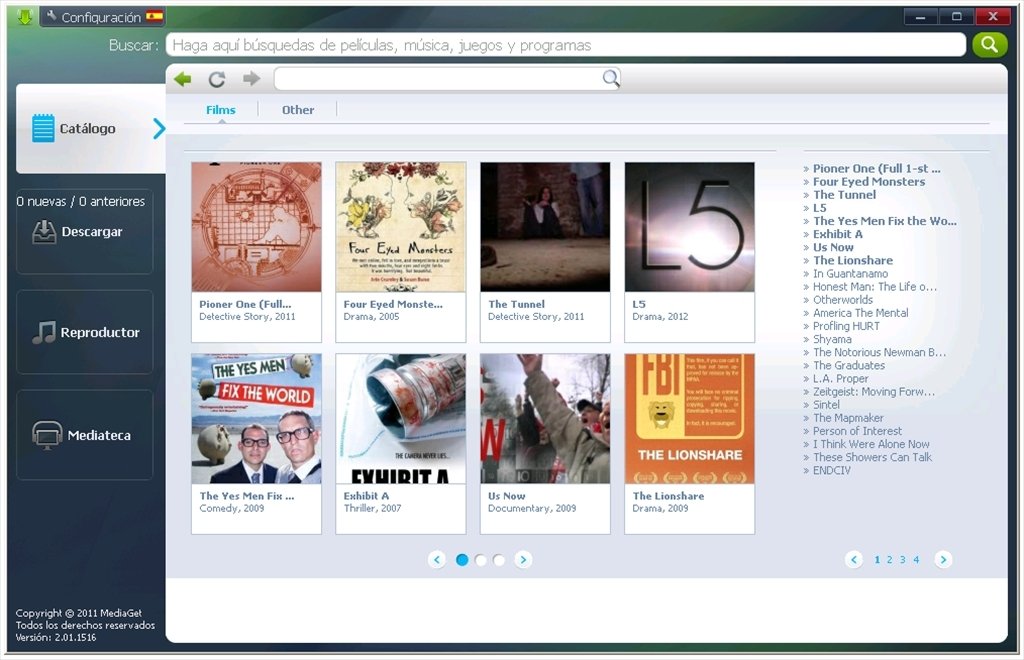This screenshot has width=1024, height=660.
Task: Open "Honest Man: The Life o..." link
Action: pyautogui.click(x=874, y=287)
